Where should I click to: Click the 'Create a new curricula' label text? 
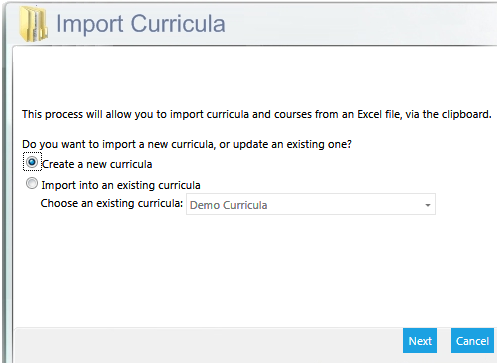click(x=97, y=164)
